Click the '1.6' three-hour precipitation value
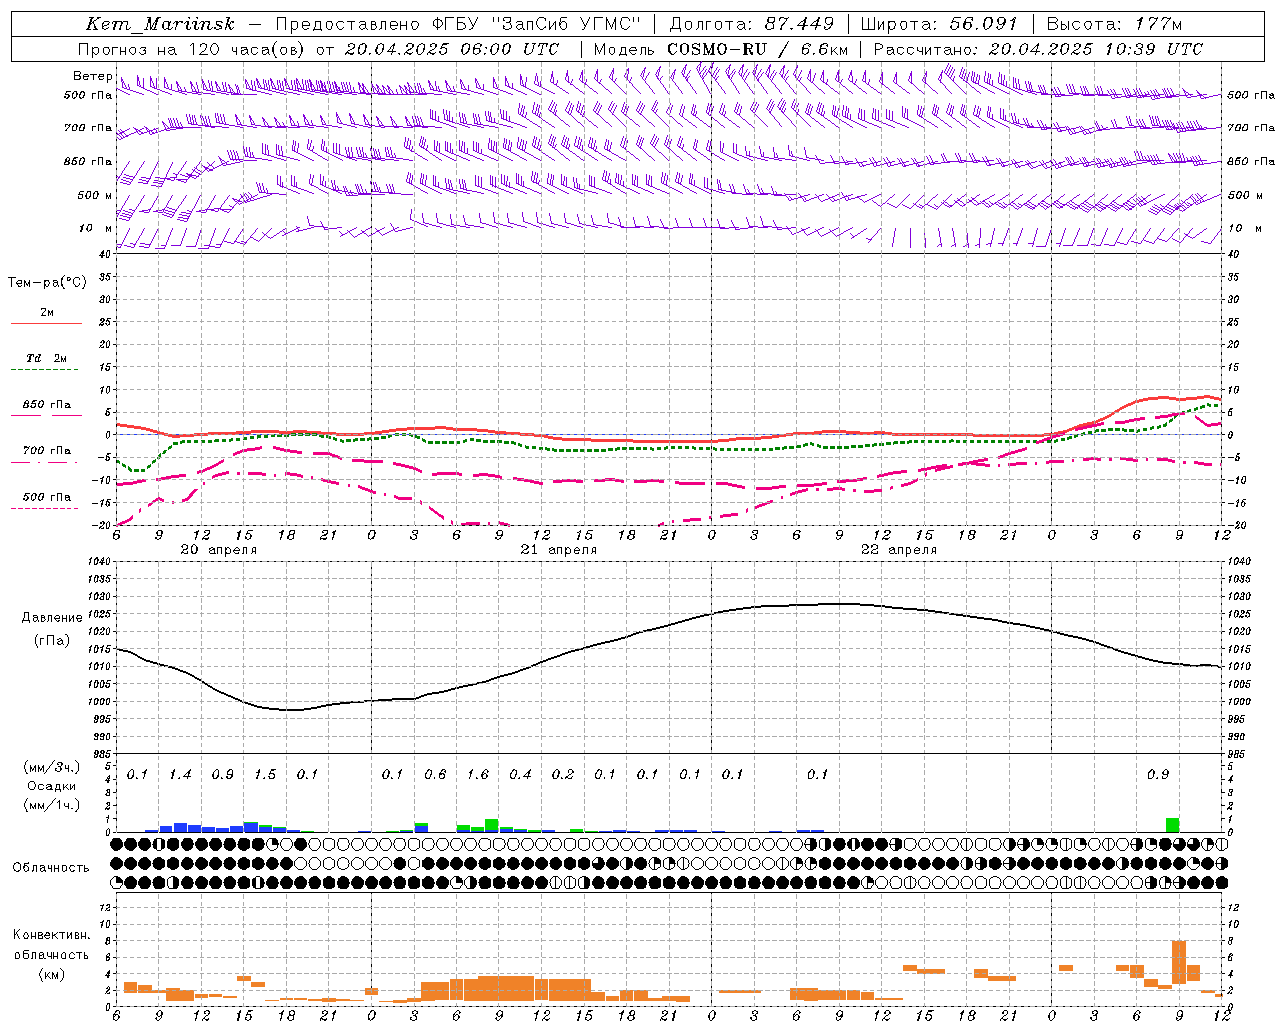This screenshot has width=1280, height=1024. point(478,775)
